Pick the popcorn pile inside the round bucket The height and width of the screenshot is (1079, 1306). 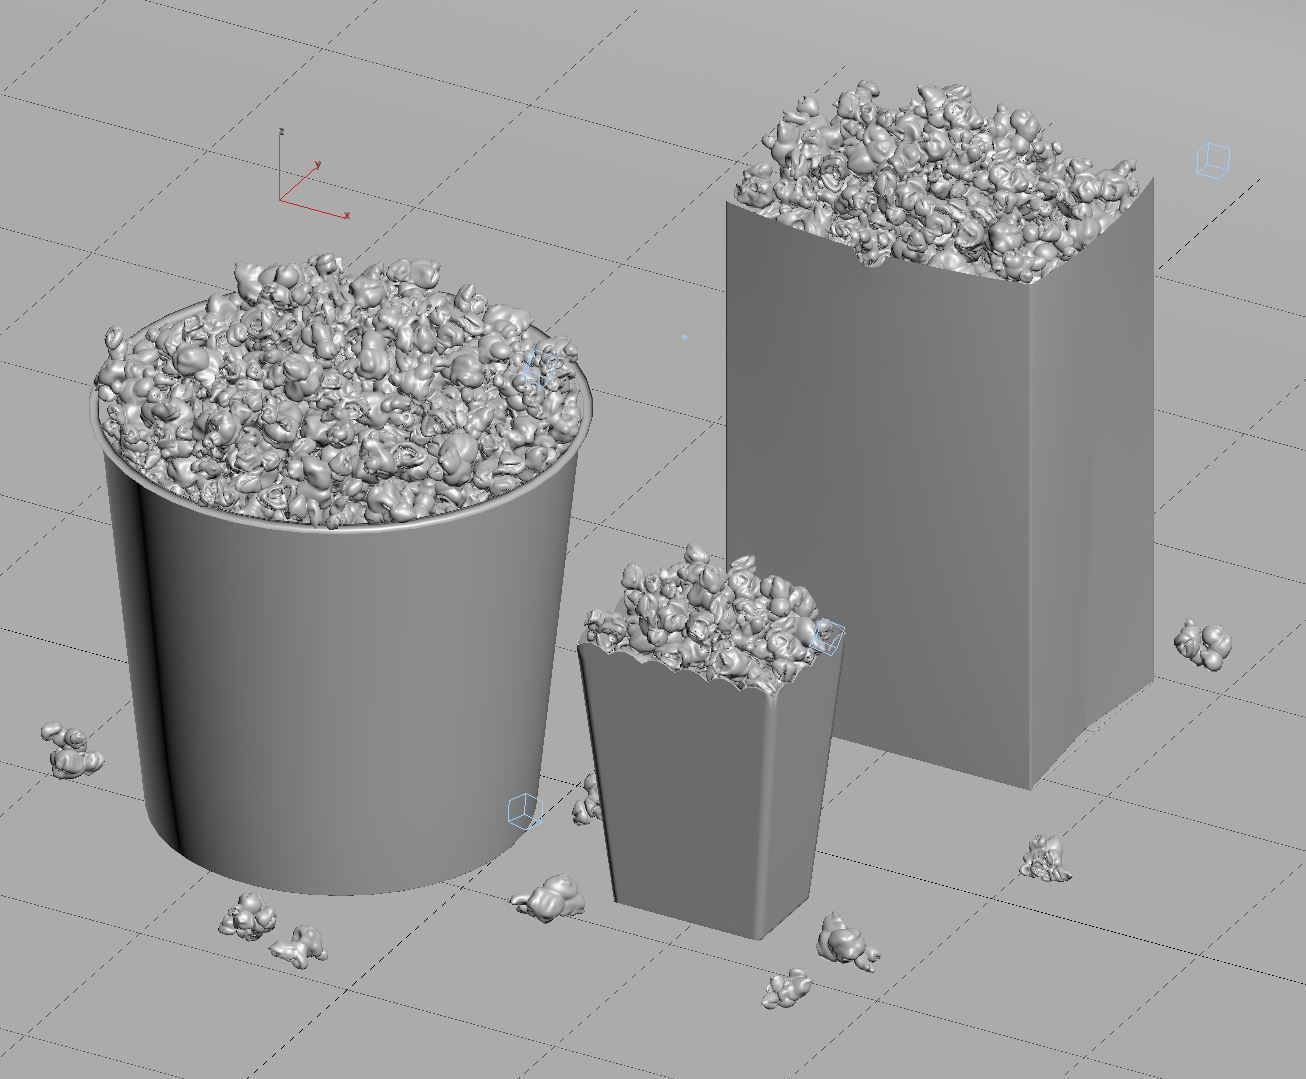[x=340, y=390]
